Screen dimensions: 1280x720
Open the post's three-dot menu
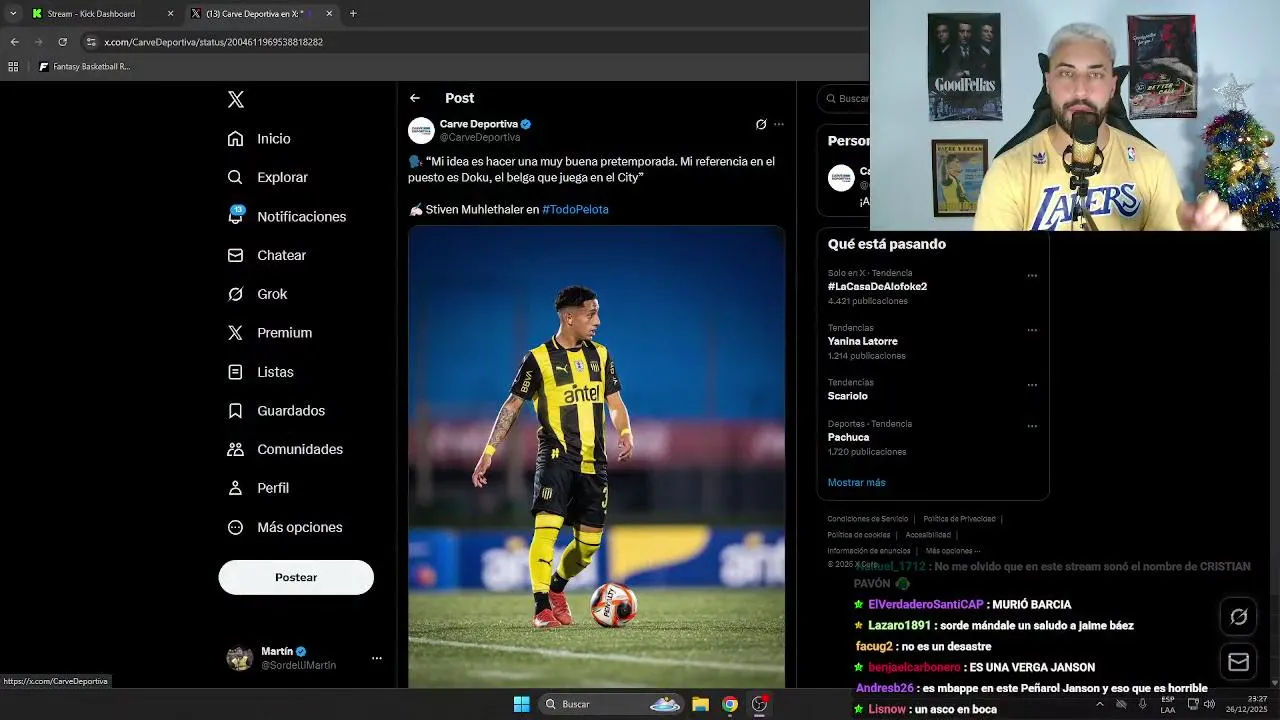[779, 124]
